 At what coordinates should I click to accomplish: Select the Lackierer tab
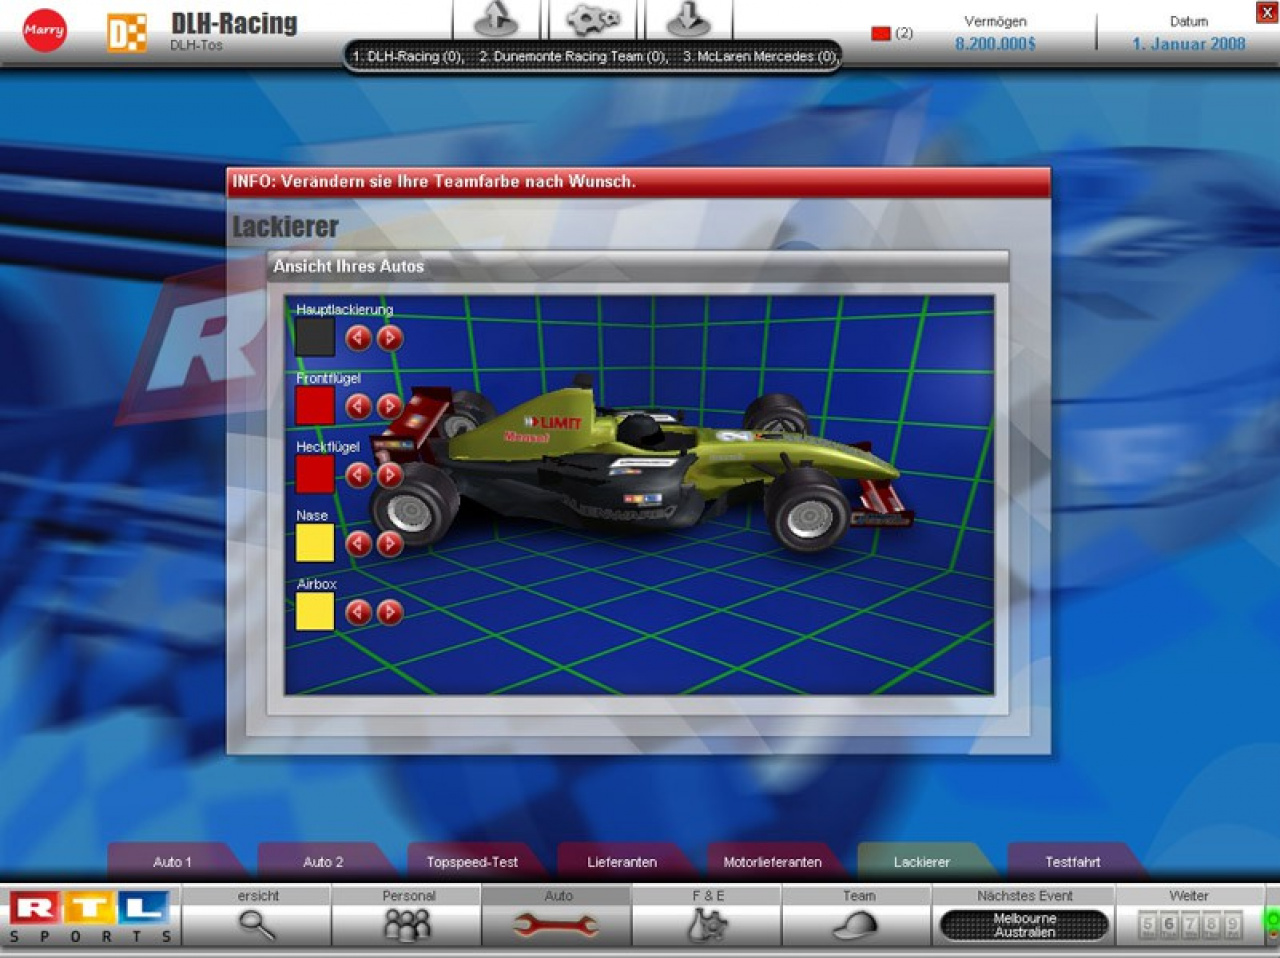[922, 862]
